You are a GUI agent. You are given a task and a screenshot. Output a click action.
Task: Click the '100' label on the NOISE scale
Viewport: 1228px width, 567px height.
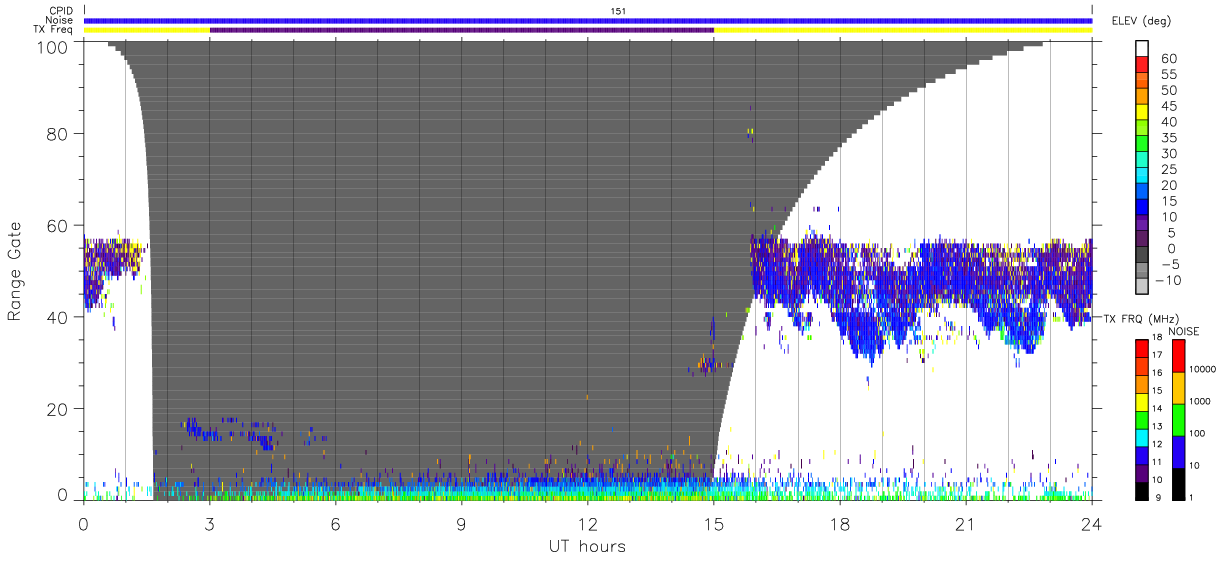click(x=1198, y=434)
